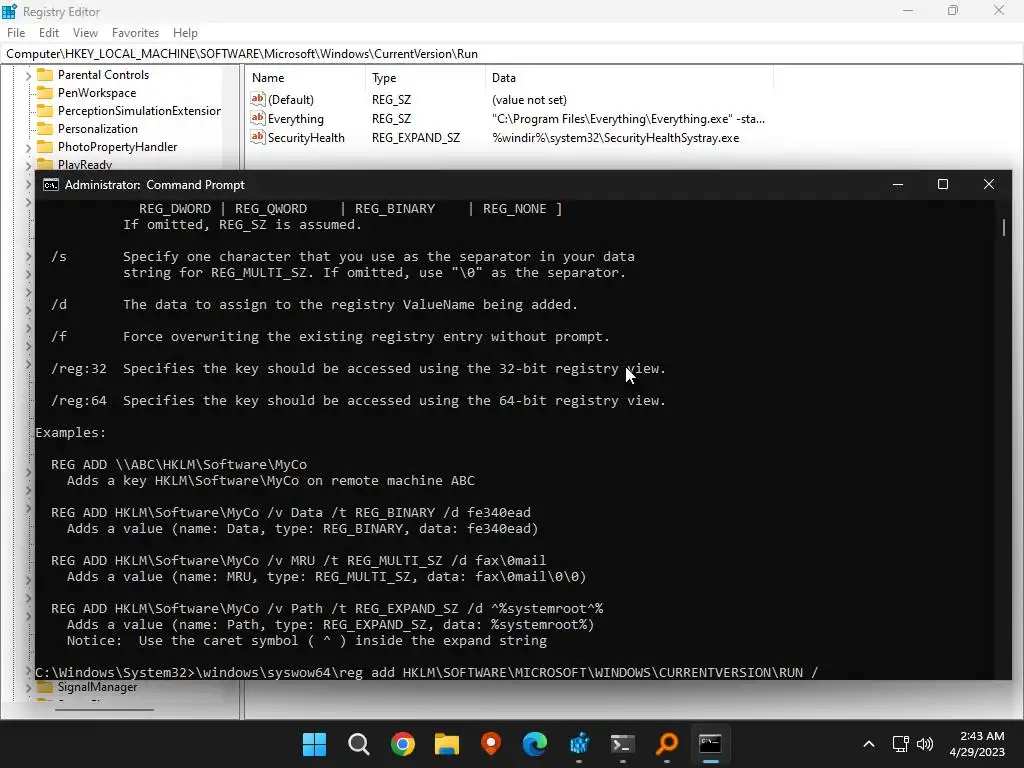Viewport: 1024px width, 768px height.
Task: Click the registry tree horizontal scrollbar
Action: (x=104, y=709)
